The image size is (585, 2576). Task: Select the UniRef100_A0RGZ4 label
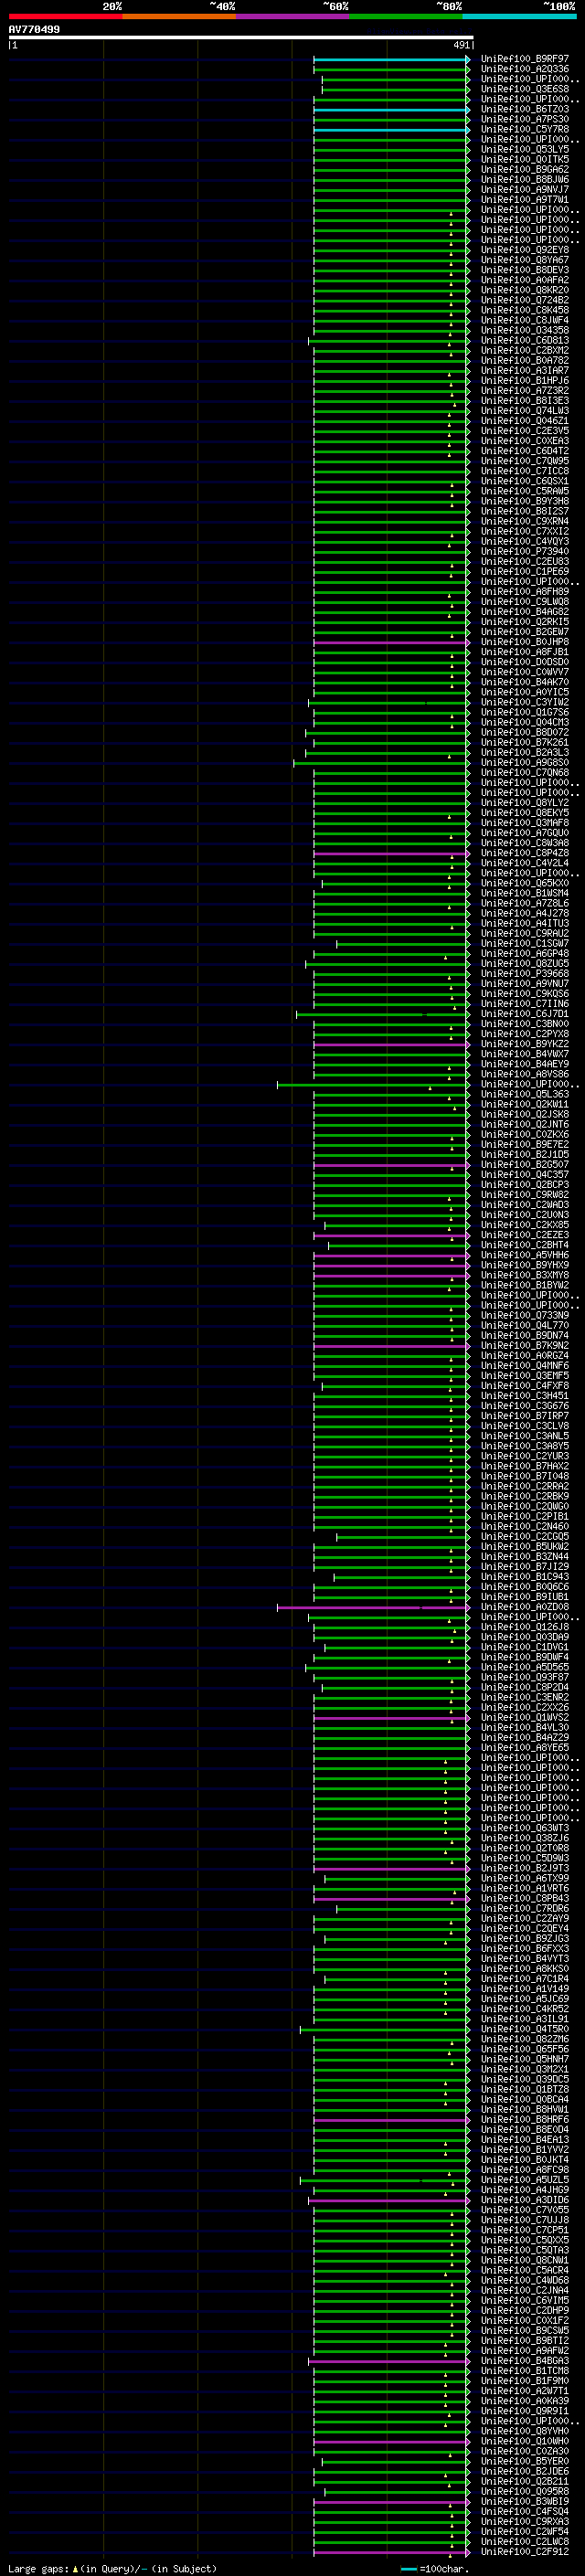[524, 1356]
